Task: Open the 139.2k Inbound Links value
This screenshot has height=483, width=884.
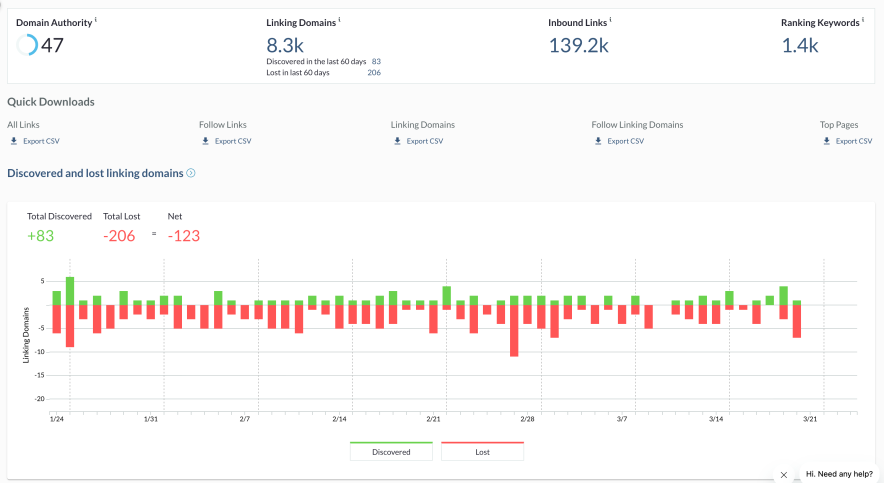Action: coord(579,45)
